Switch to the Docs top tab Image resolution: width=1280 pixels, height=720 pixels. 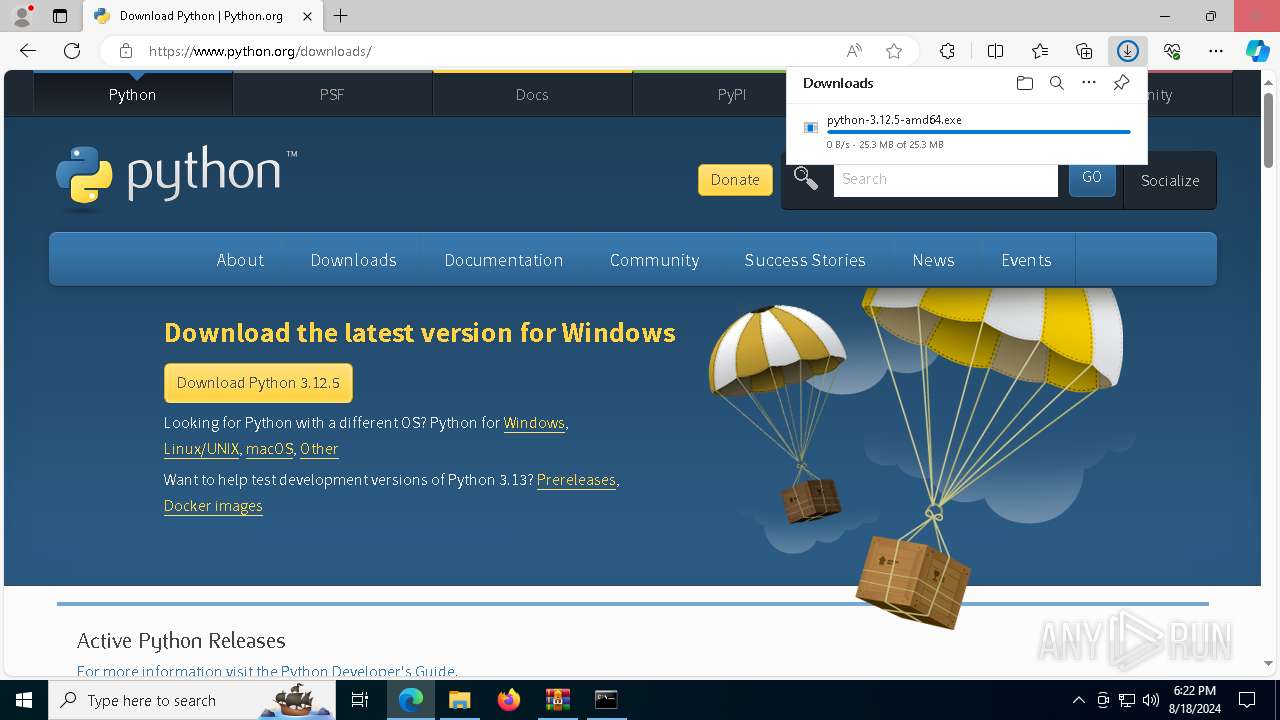coord(532,94)
